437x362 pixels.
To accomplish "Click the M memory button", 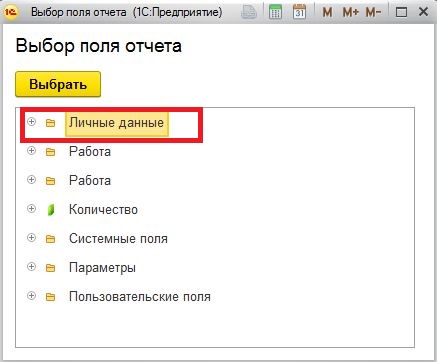I will click(327, 13).
